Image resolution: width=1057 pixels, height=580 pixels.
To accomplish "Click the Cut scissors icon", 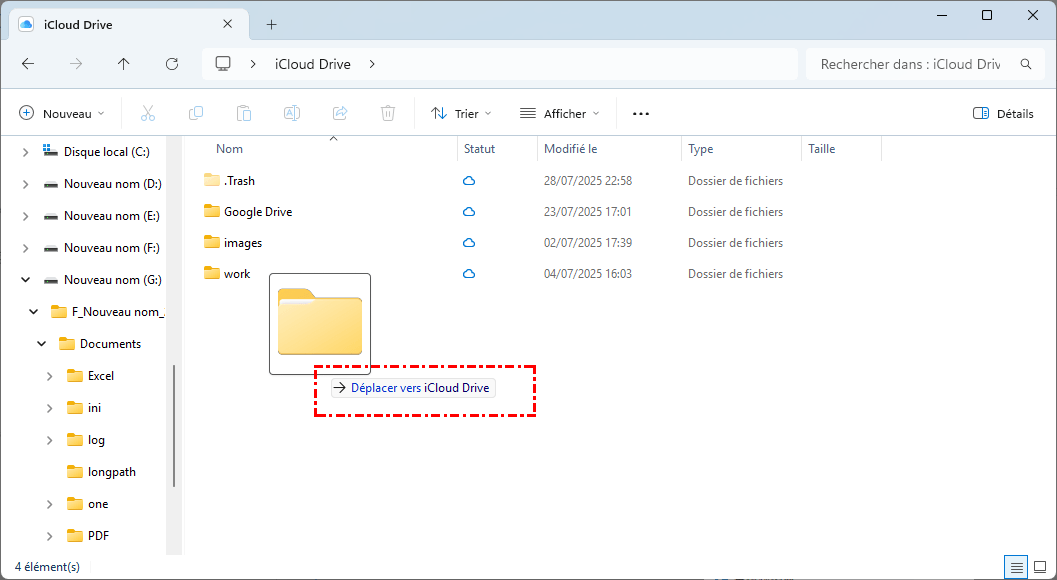I will [148, 113].
